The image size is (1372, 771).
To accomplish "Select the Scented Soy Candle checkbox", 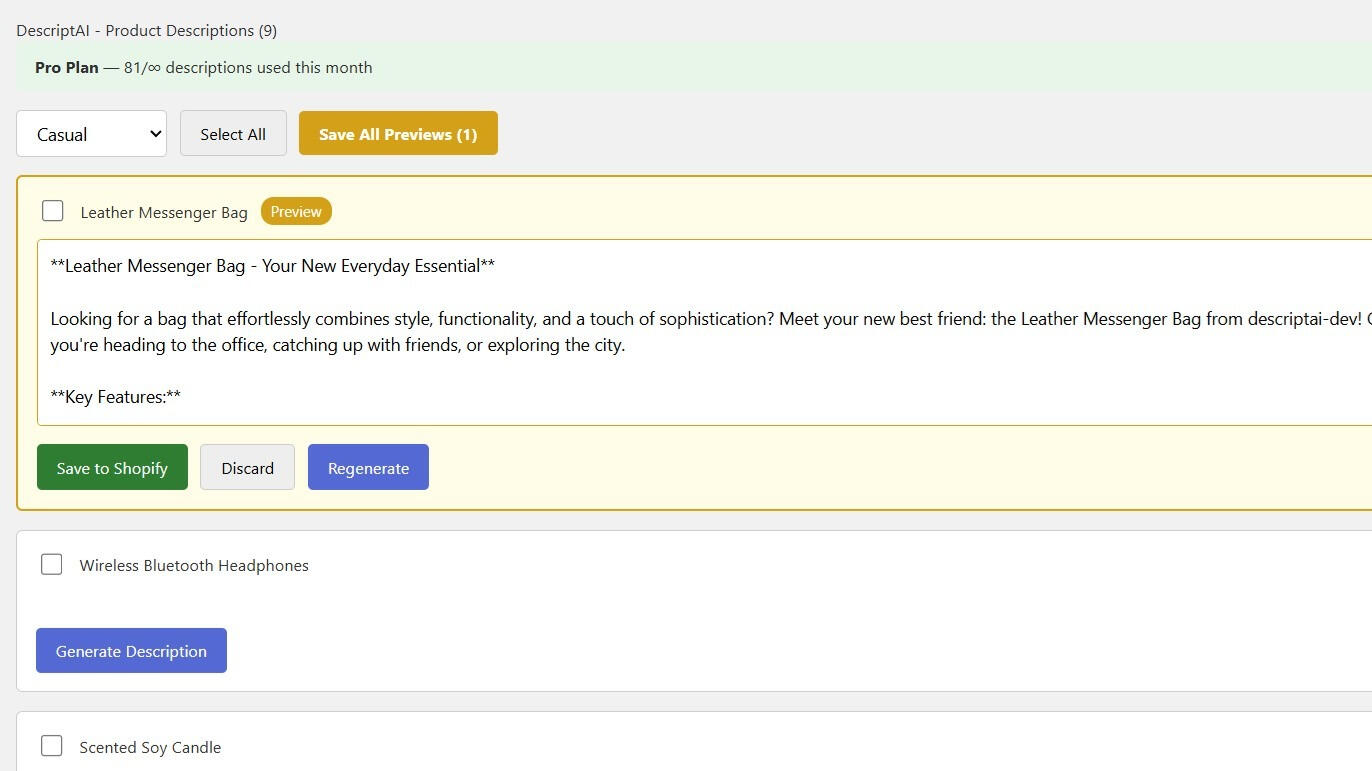I will pos(52,746).
